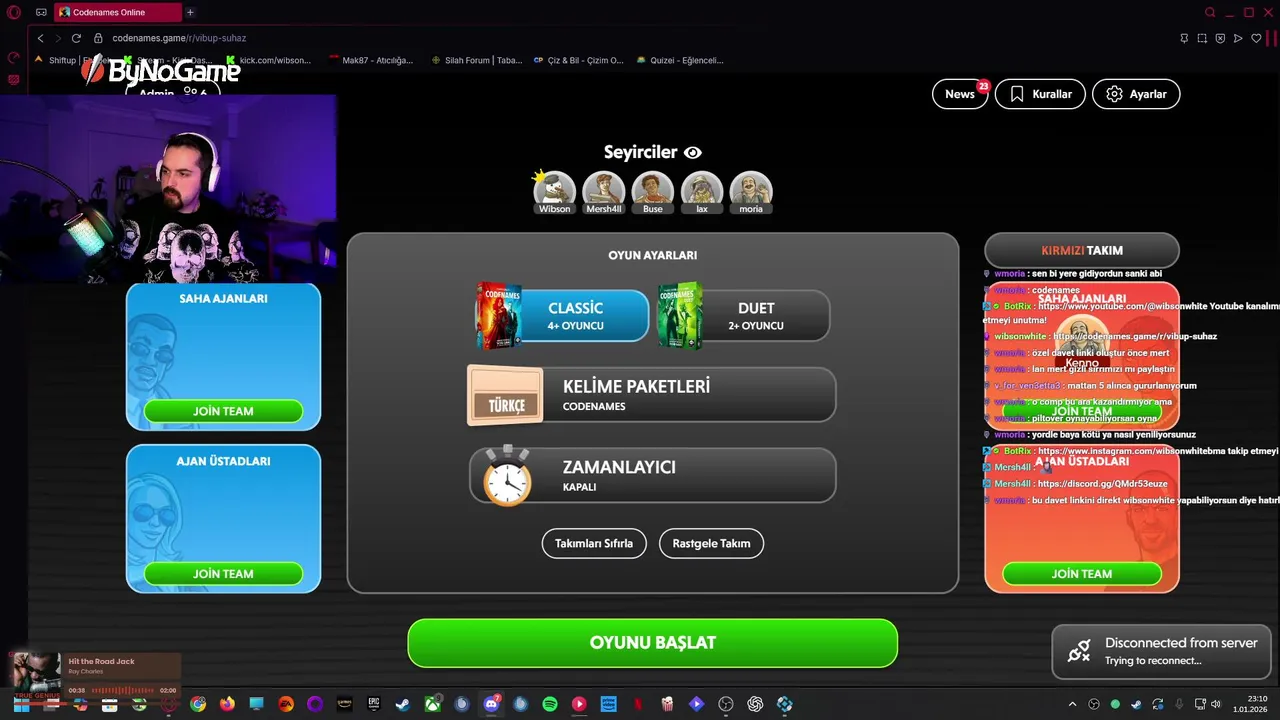Click Takımları Sıfırla button

click(x=594, y=543)
